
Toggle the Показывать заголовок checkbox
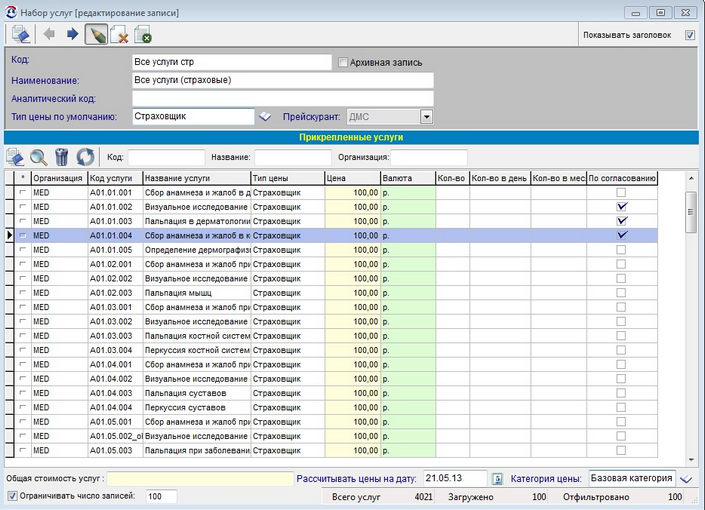coord(690,35)
